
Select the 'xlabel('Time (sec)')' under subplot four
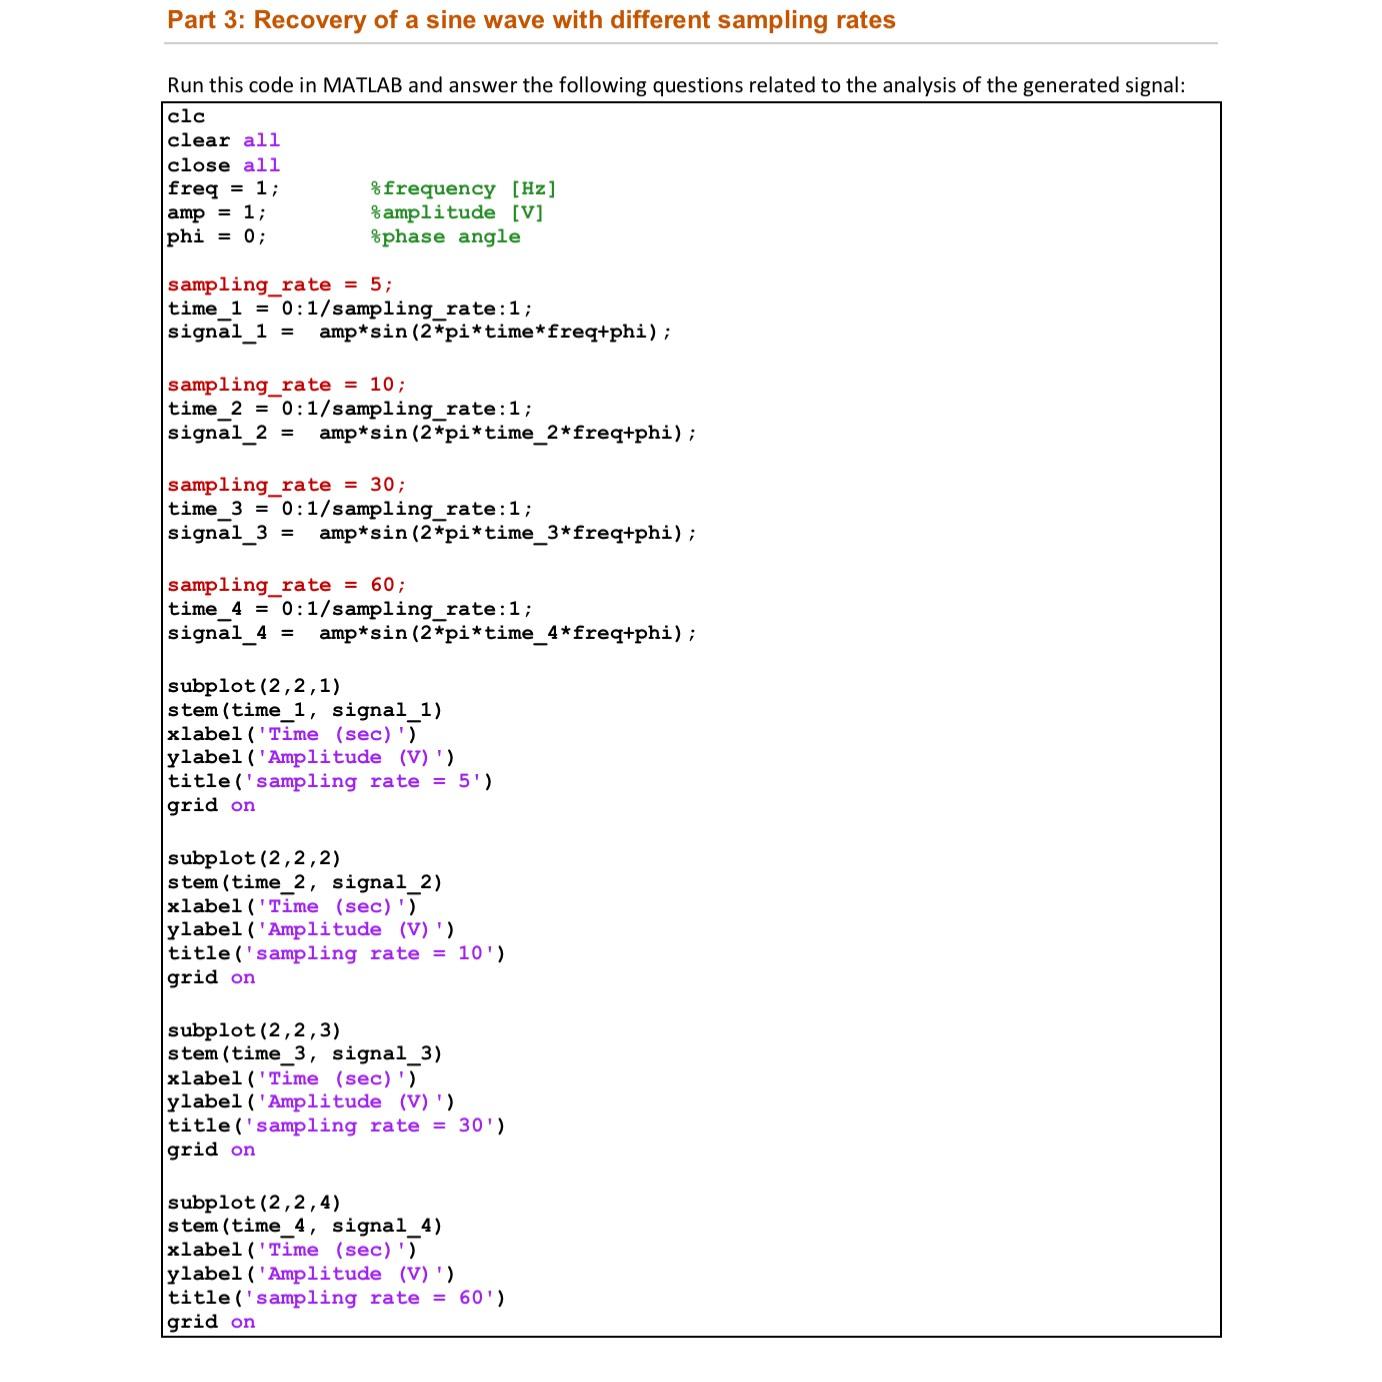(x=291, y=1249)
